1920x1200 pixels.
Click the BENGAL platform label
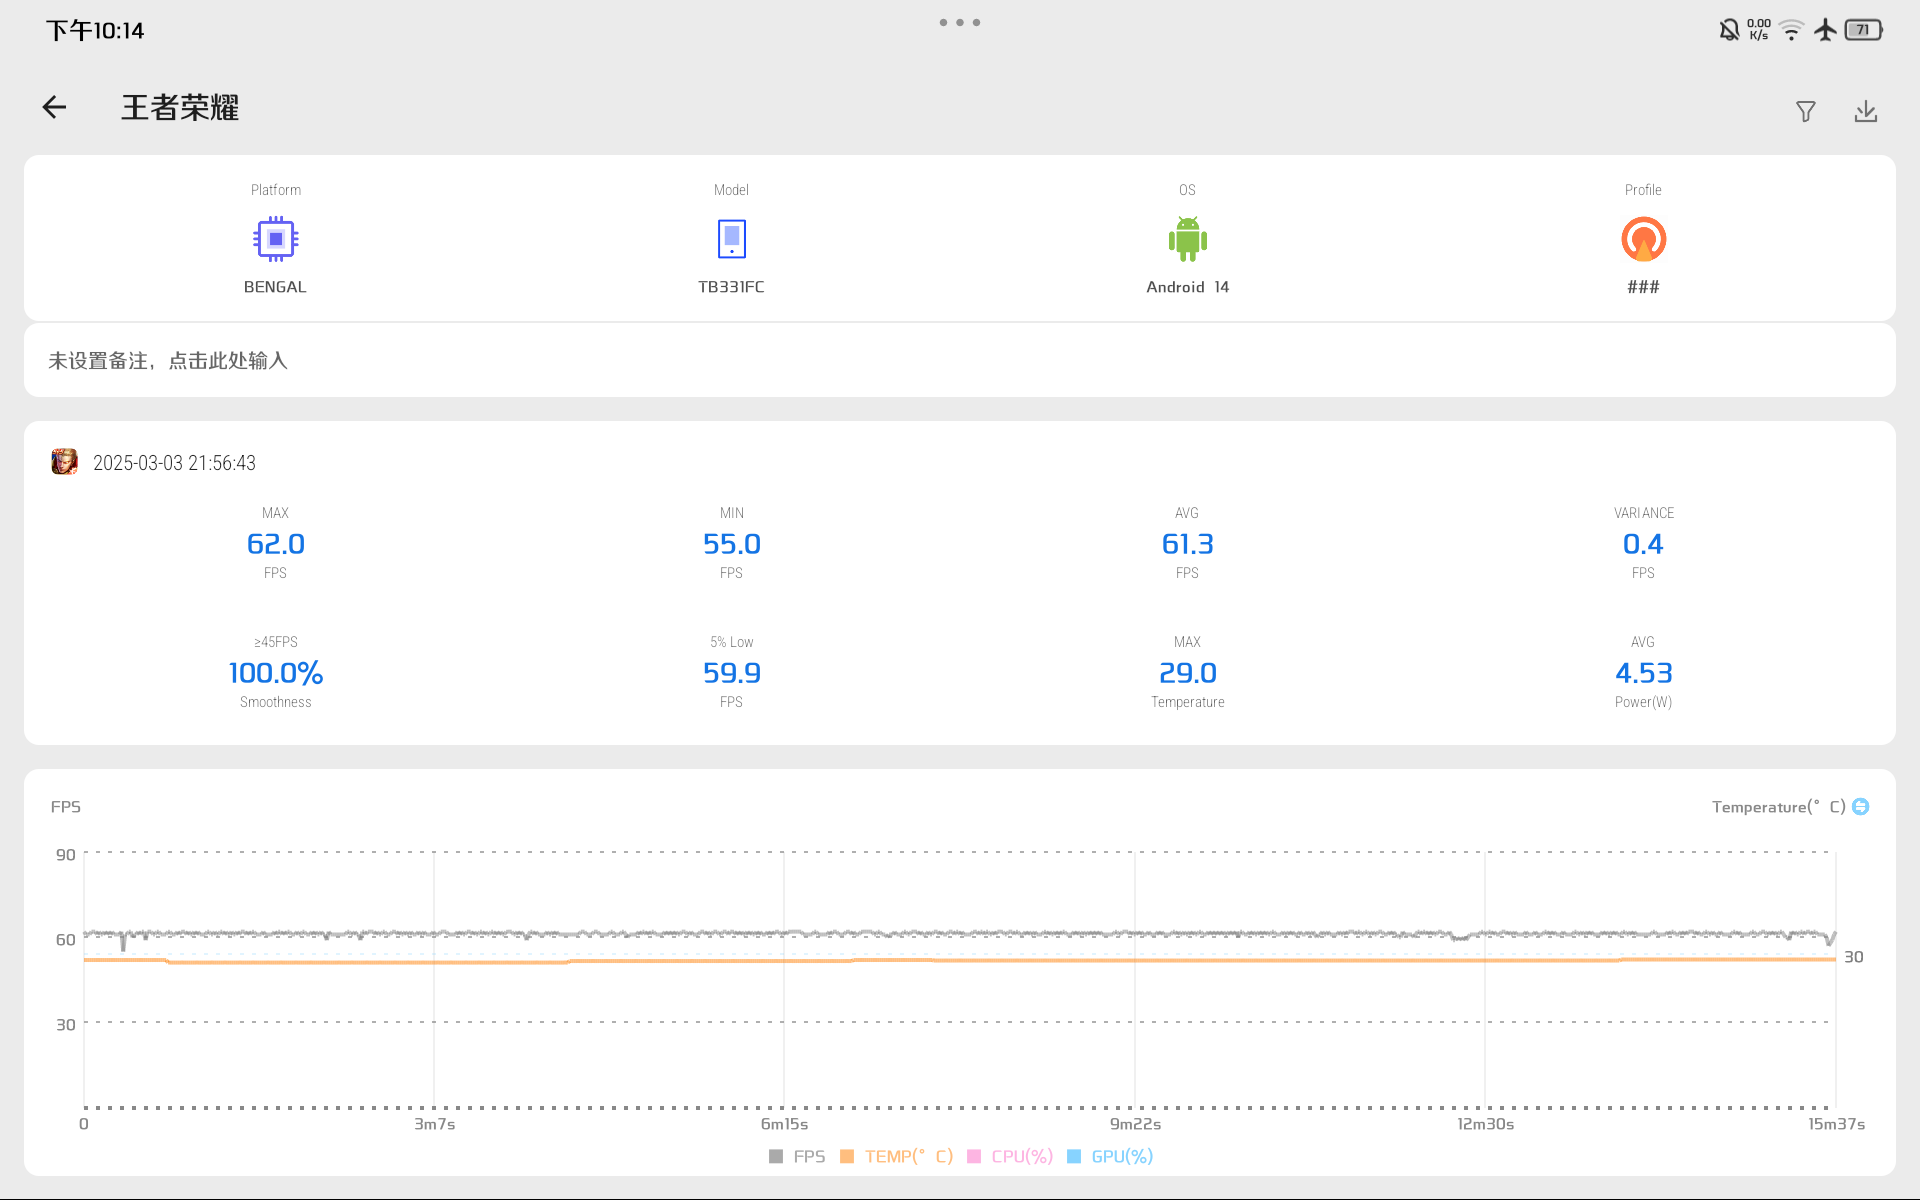tap(275, 287)
